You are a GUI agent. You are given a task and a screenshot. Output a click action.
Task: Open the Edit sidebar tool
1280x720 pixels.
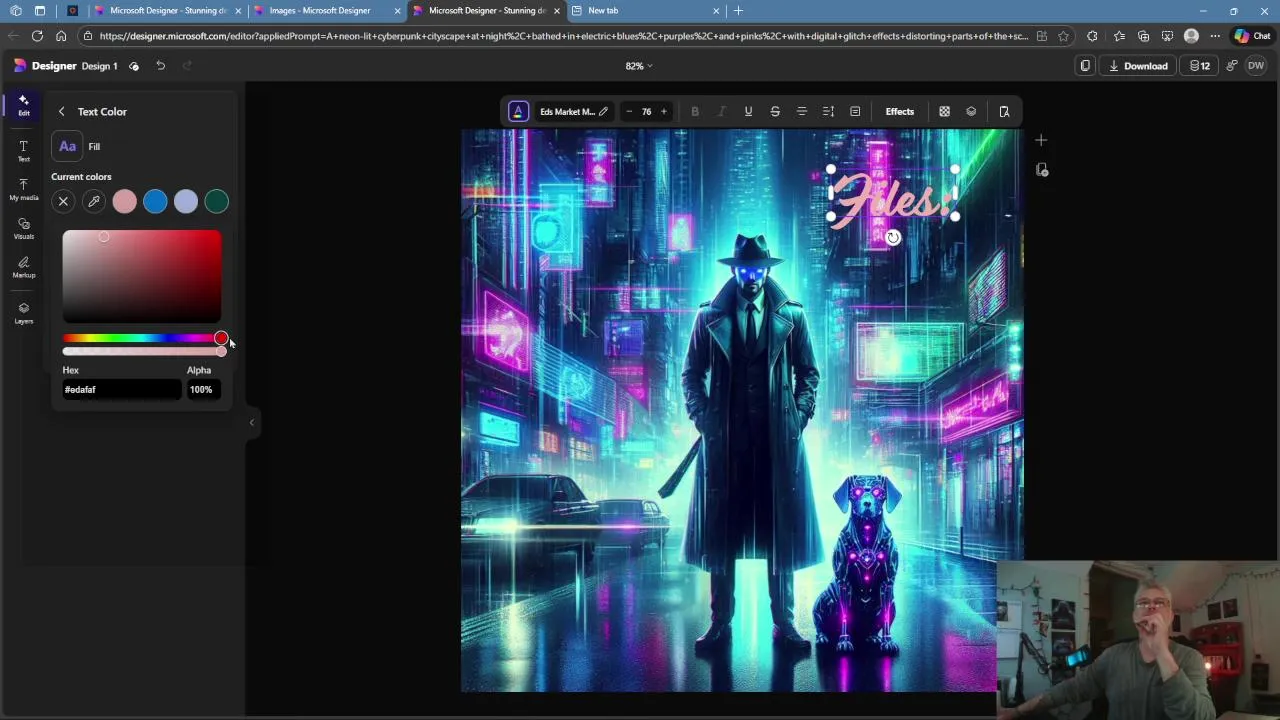[x=23, y=105]
